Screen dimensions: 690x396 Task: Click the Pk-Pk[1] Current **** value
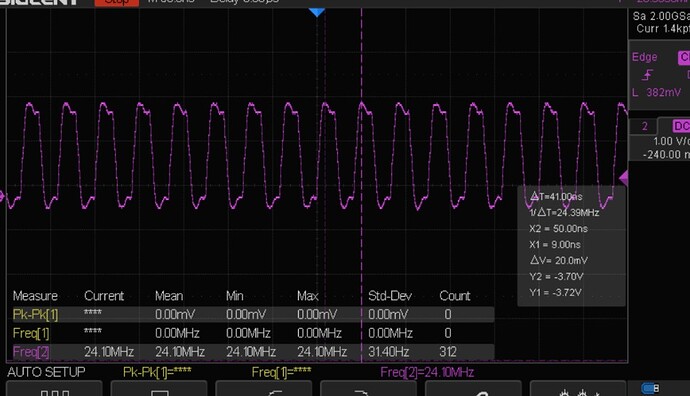tap(93, 313)
